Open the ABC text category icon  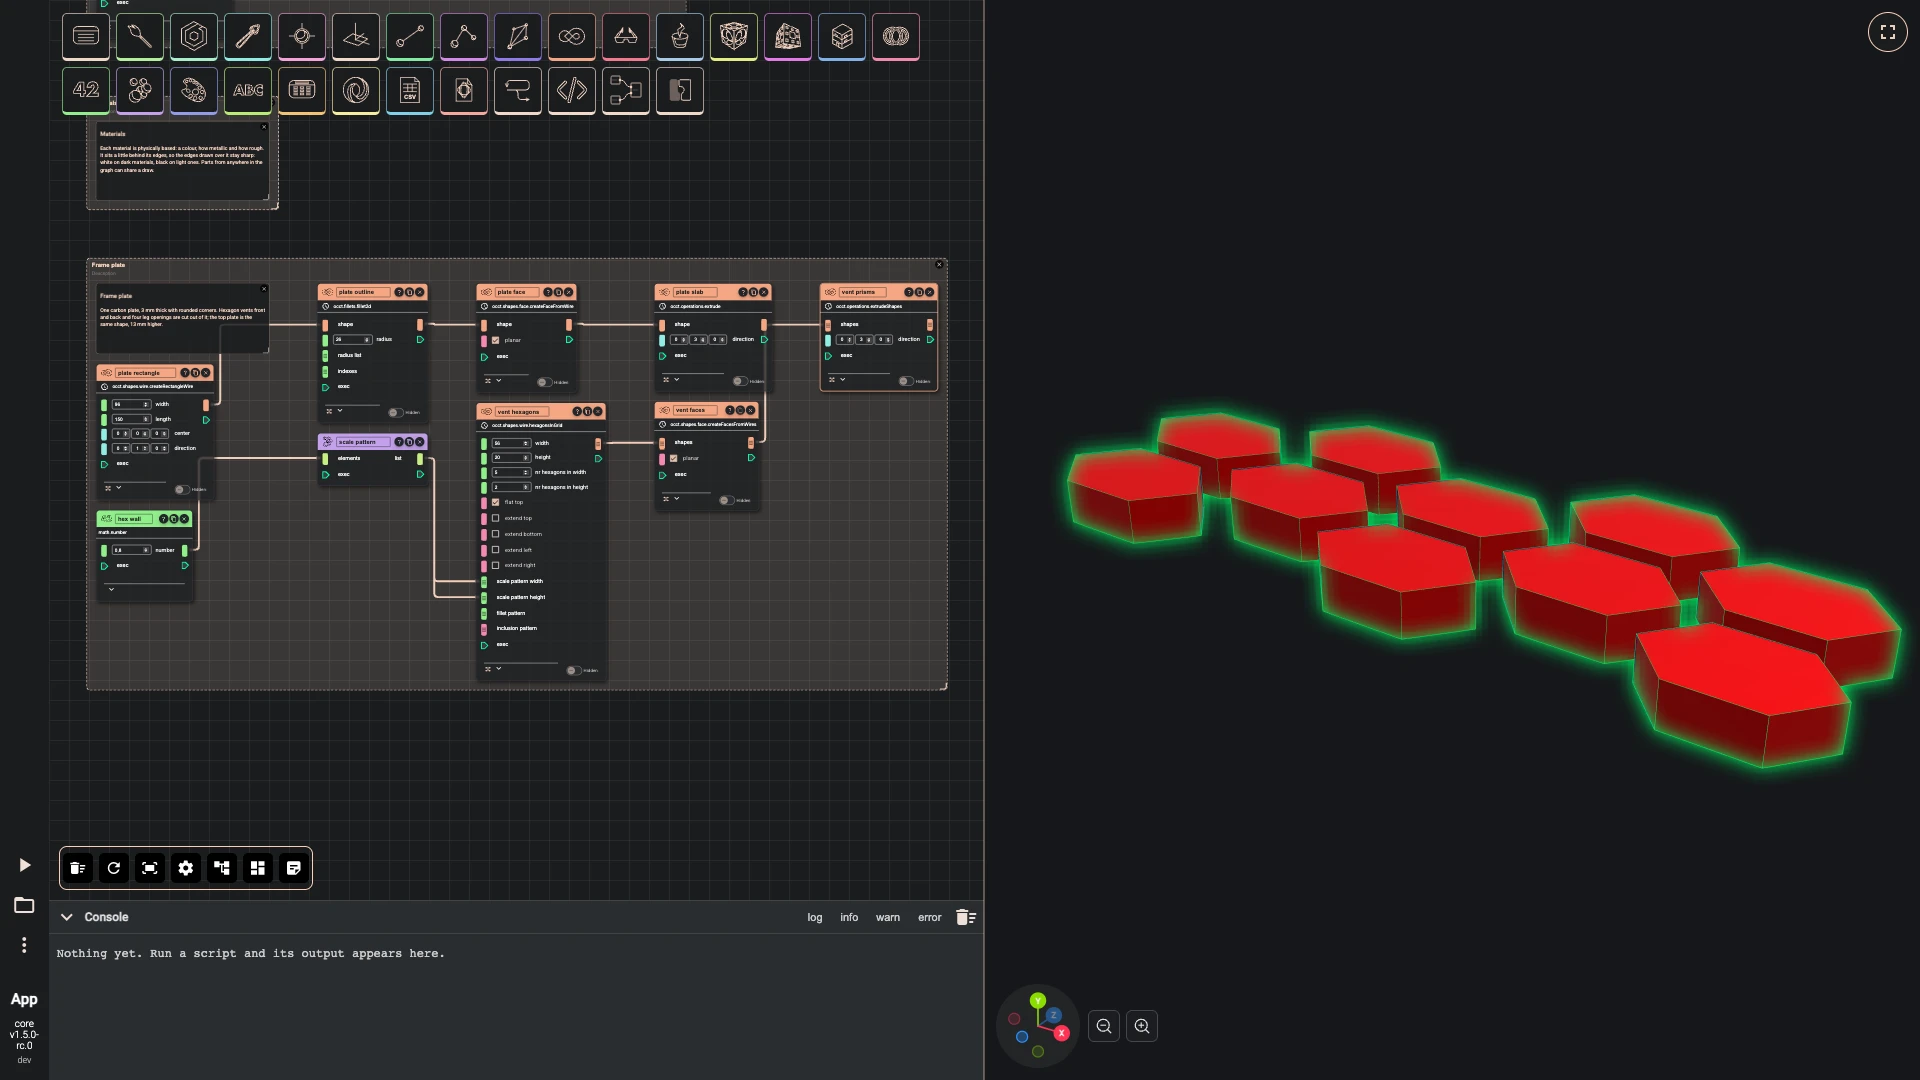point(248,90)
